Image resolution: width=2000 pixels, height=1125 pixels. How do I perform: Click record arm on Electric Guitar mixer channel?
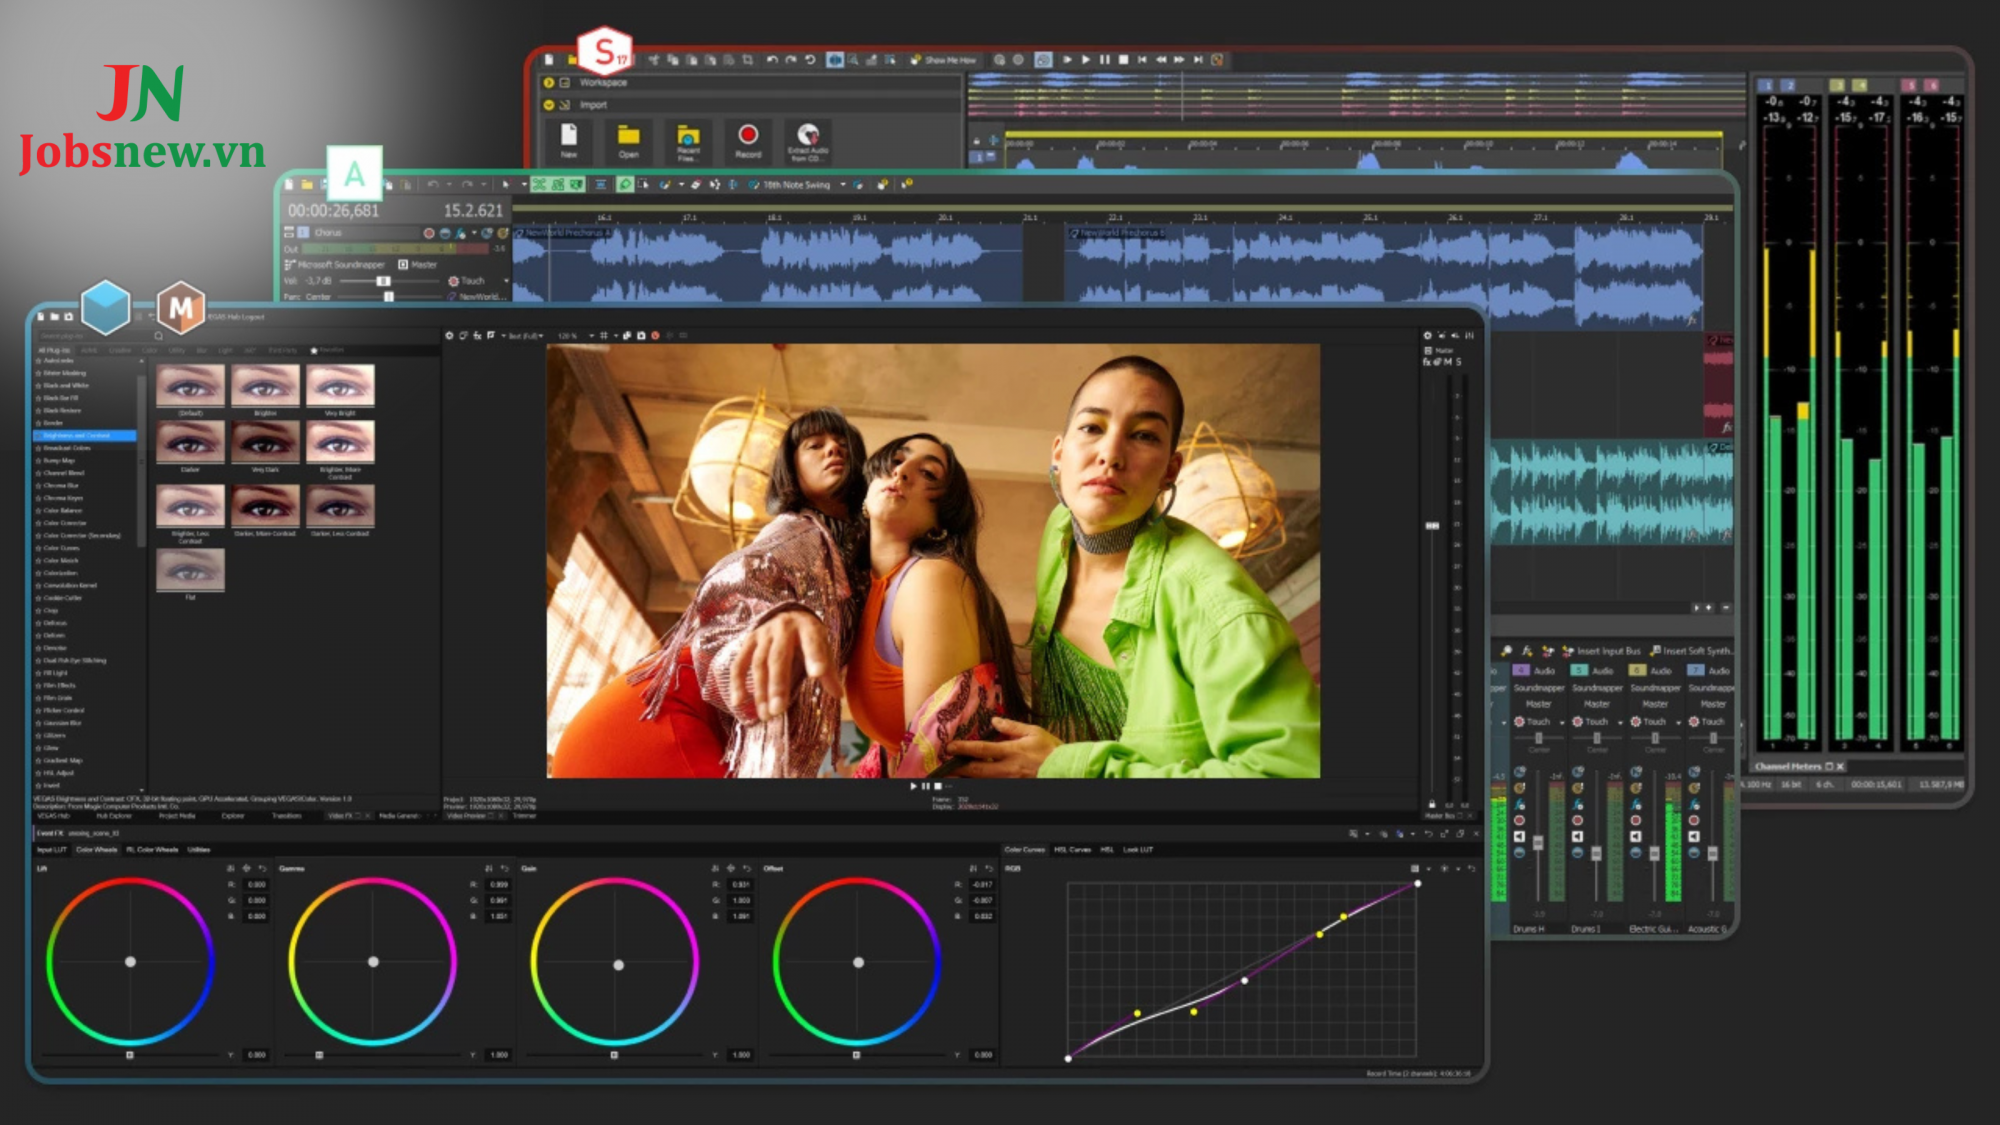(x=1636, y=820)
